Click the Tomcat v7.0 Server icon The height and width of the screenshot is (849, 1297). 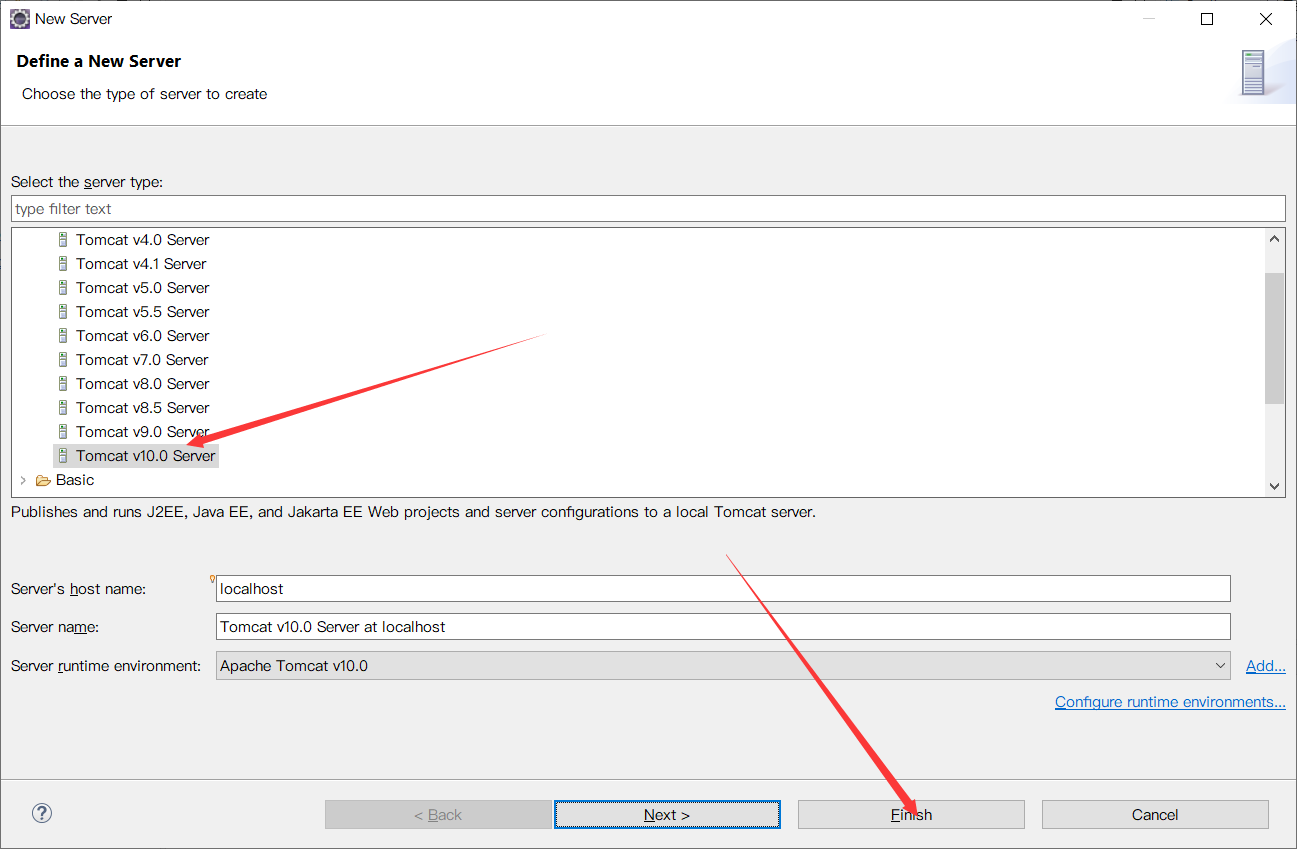click(63, 360)
